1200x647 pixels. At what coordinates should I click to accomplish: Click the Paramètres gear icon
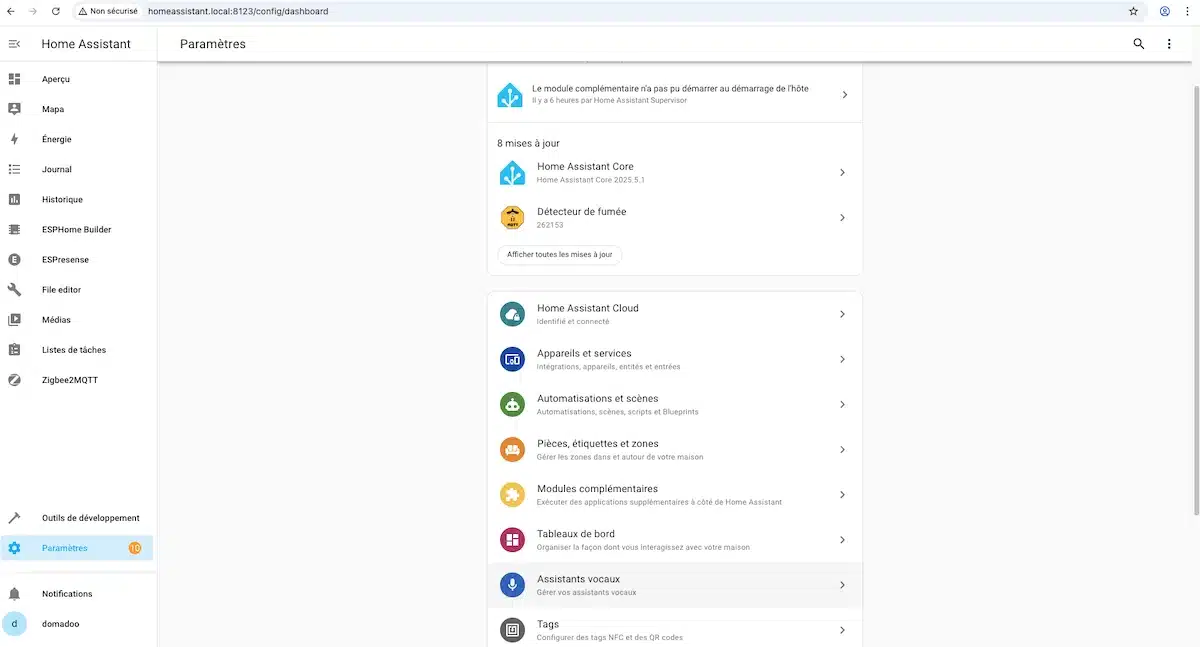pos(14,548)
